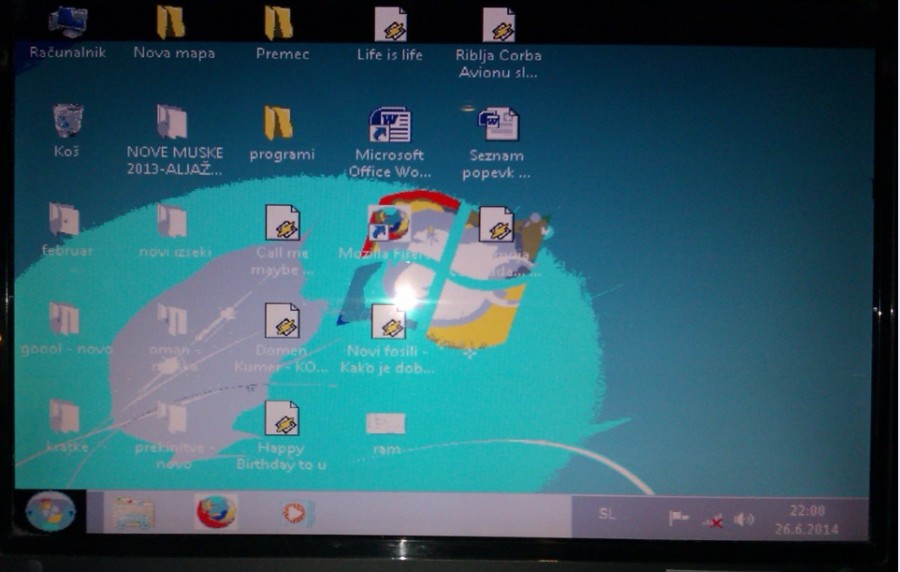Click the SL language indicator
The width and height of the screenshot is (900, 572).
click(x=607, y=514)
